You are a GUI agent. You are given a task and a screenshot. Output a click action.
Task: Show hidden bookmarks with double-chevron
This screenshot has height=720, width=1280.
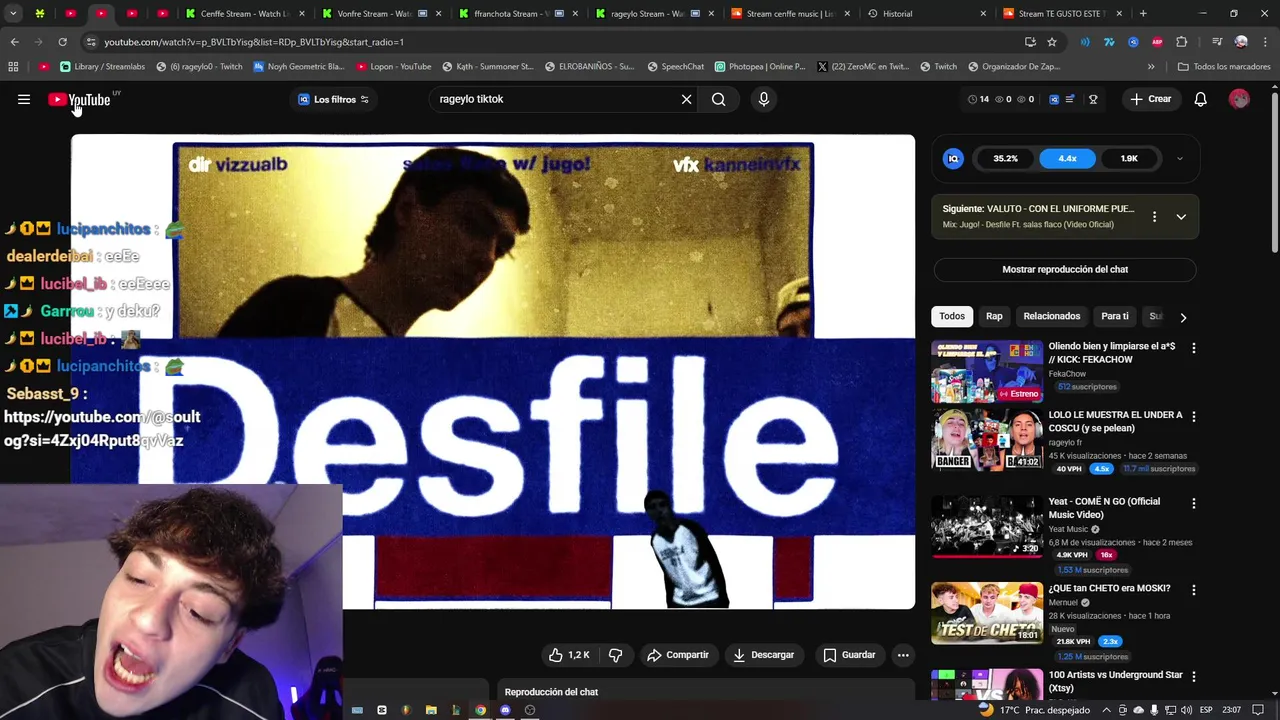1151,67
